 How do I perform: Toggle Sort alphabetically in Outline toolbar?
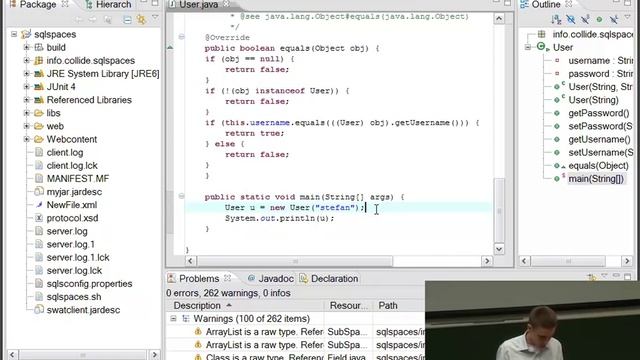tap(556, 19)
